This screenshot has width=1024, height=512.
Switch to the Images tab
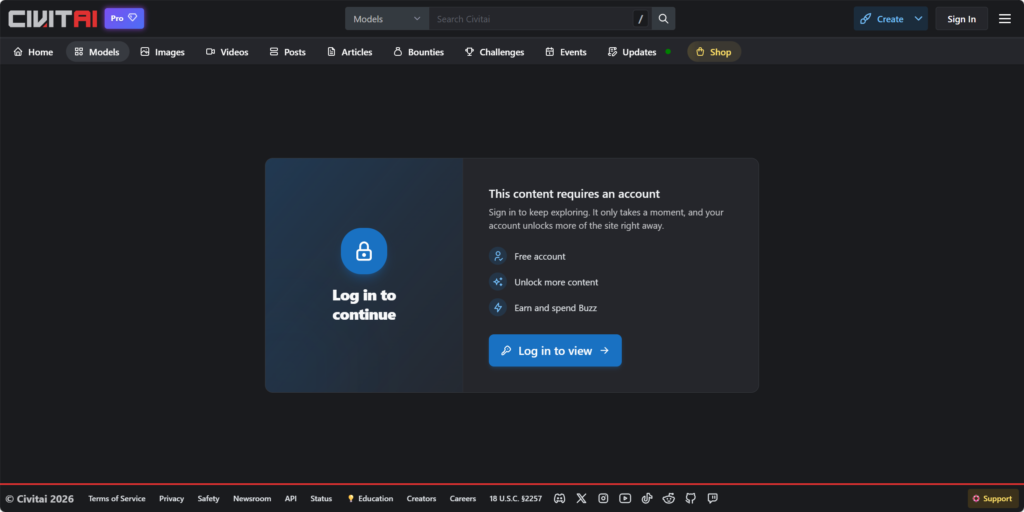coord(162,52)
